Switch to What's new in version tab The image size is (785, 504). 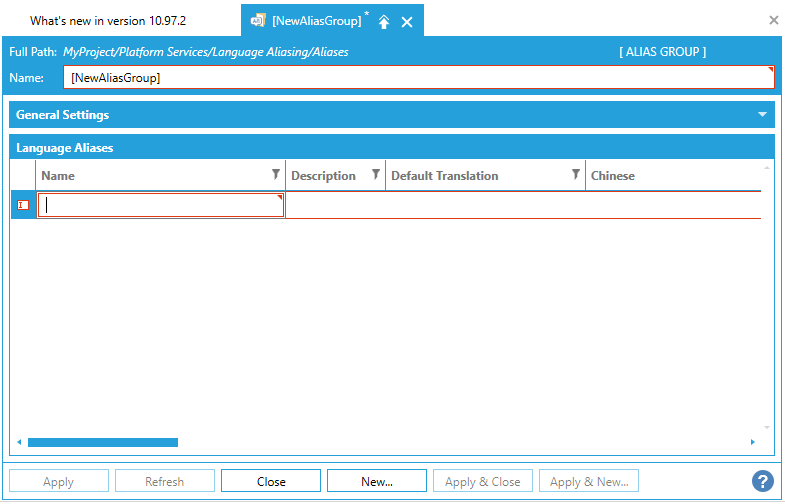pos(108,21)
